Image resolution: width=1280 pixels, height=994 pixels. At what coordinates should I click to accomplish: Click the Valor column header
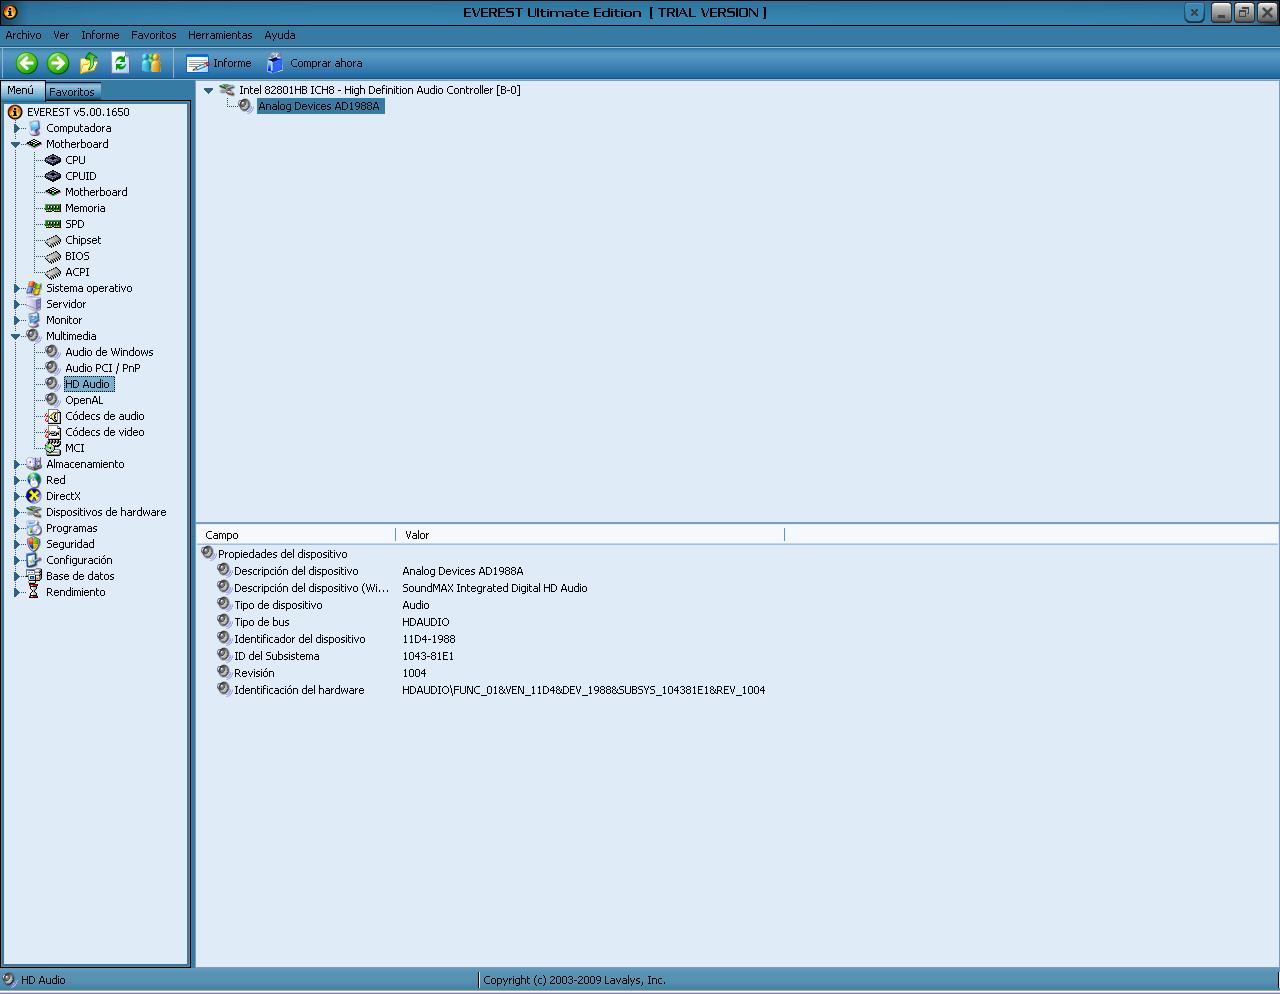[x=590, y=535]
